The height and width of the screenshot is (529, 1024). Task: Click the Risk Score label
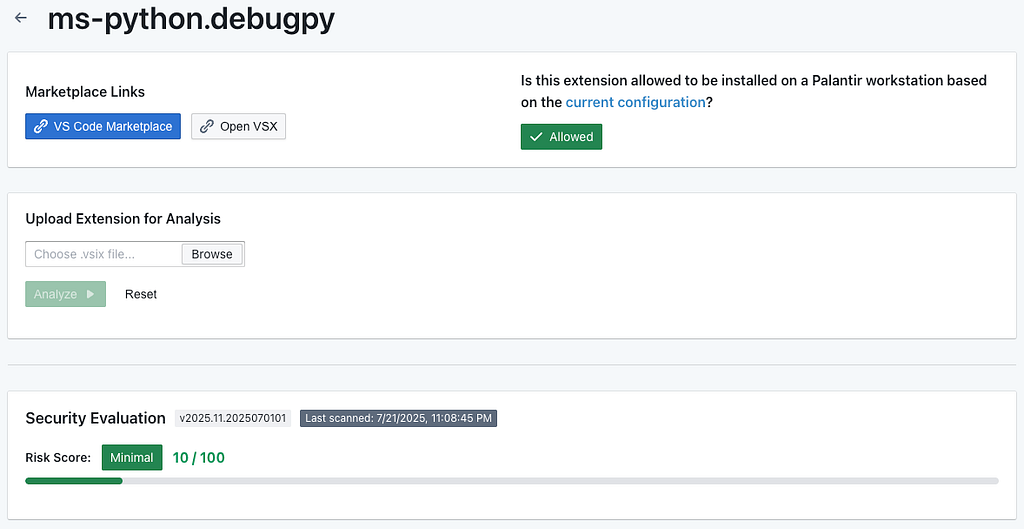(58, 457)
